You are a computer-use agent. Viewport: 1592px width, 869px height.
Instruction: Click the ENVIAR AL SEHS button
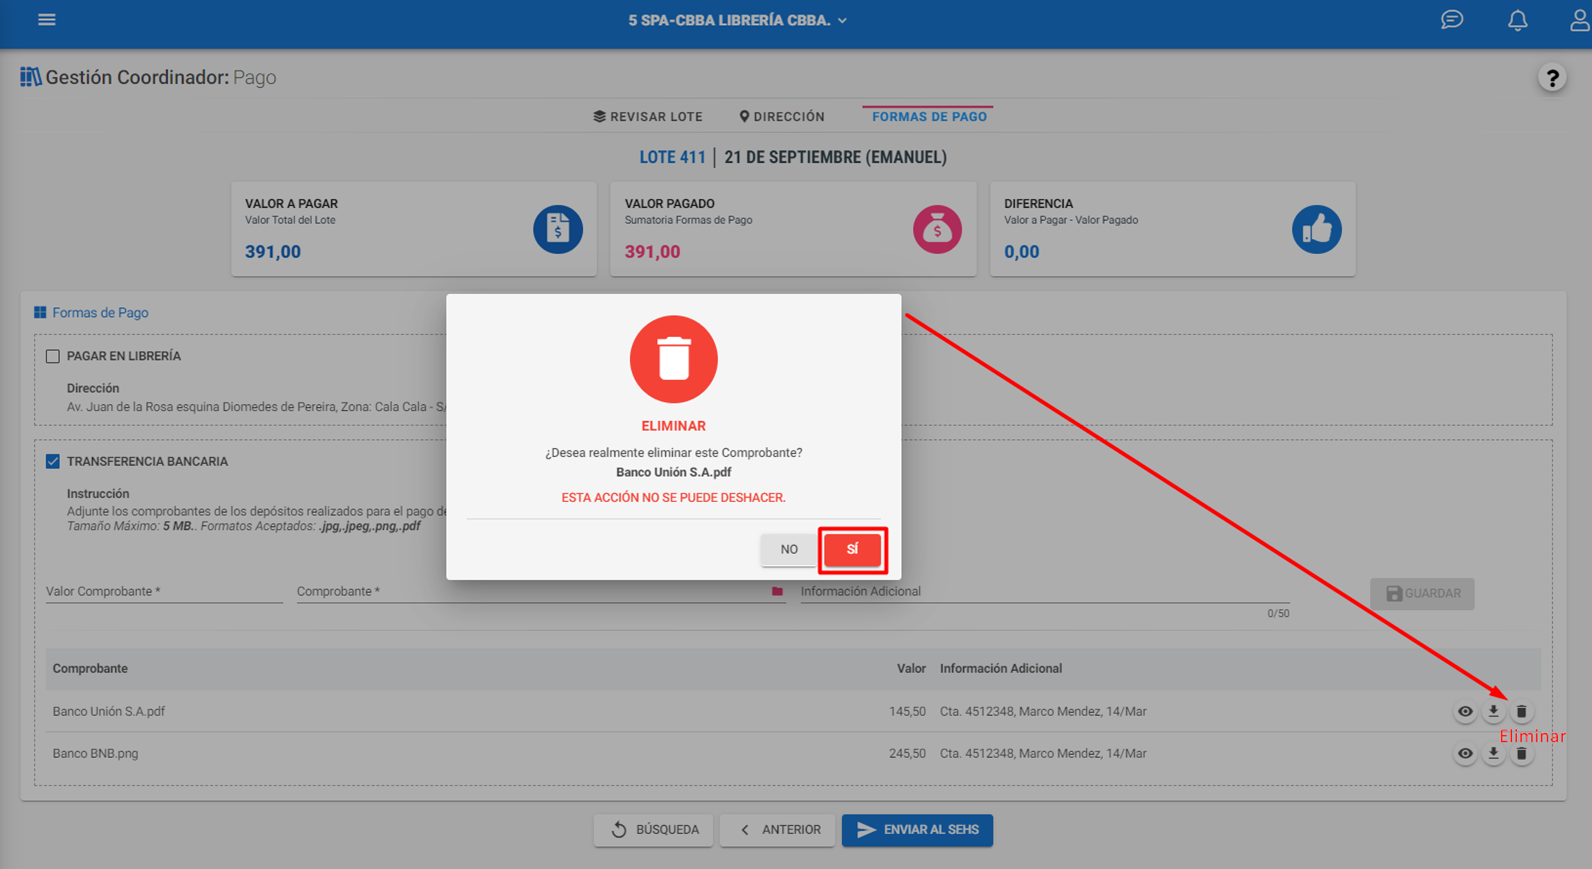(x=917, y=830)
